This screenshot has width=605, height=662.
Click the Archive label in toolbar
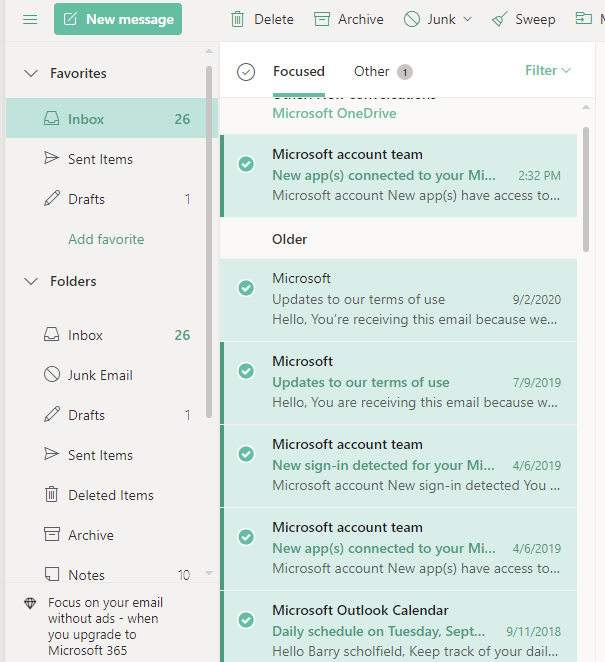click(x=361, y=19)
